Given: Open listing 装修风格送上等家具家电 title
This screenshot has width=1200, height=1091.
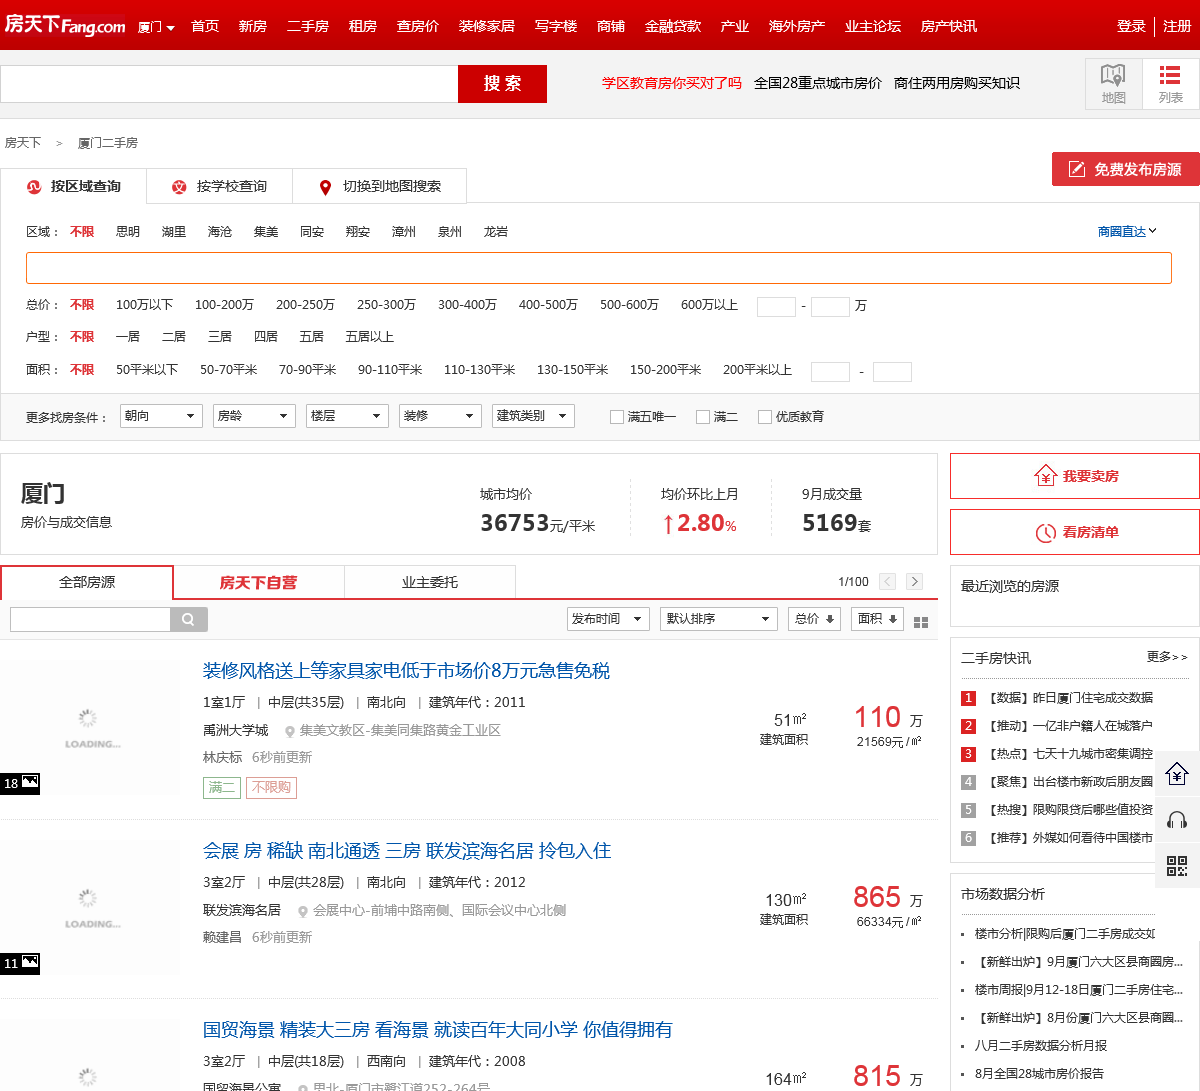Looking at the screenshot, I should (x=406, y=671).
